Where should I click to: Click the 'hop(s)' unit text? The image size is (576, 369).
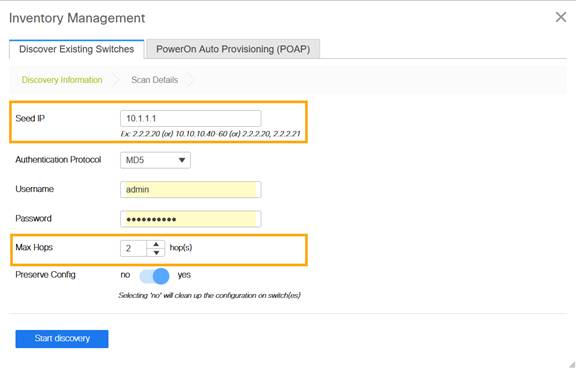click(181, 248)
